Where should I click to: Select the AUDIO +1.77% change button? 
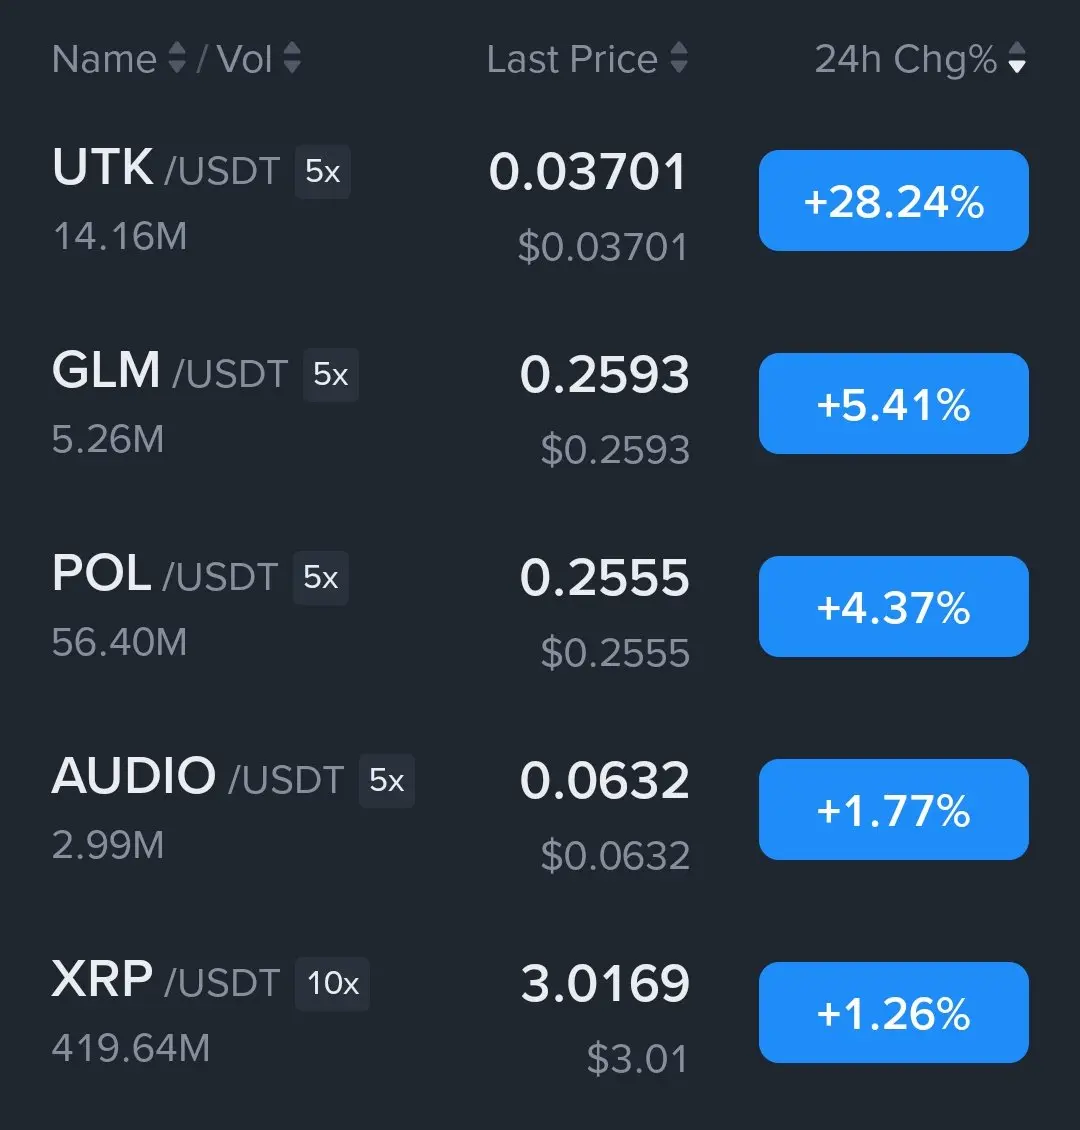click(x=893, y=809)
